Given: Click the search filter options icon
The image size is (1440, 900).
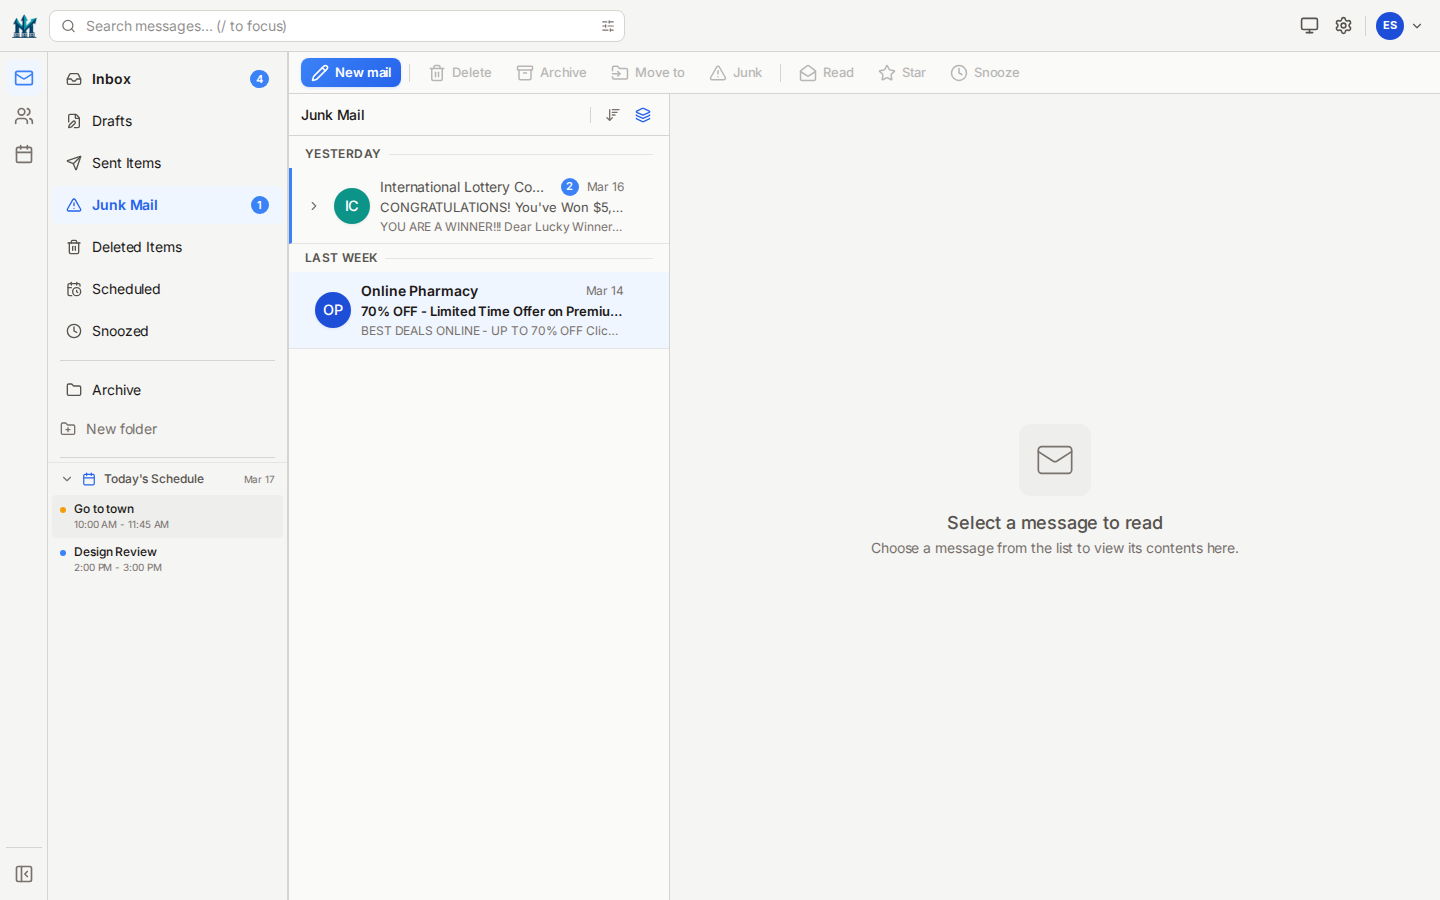Looking at the screenshot, I should point(608,26).
